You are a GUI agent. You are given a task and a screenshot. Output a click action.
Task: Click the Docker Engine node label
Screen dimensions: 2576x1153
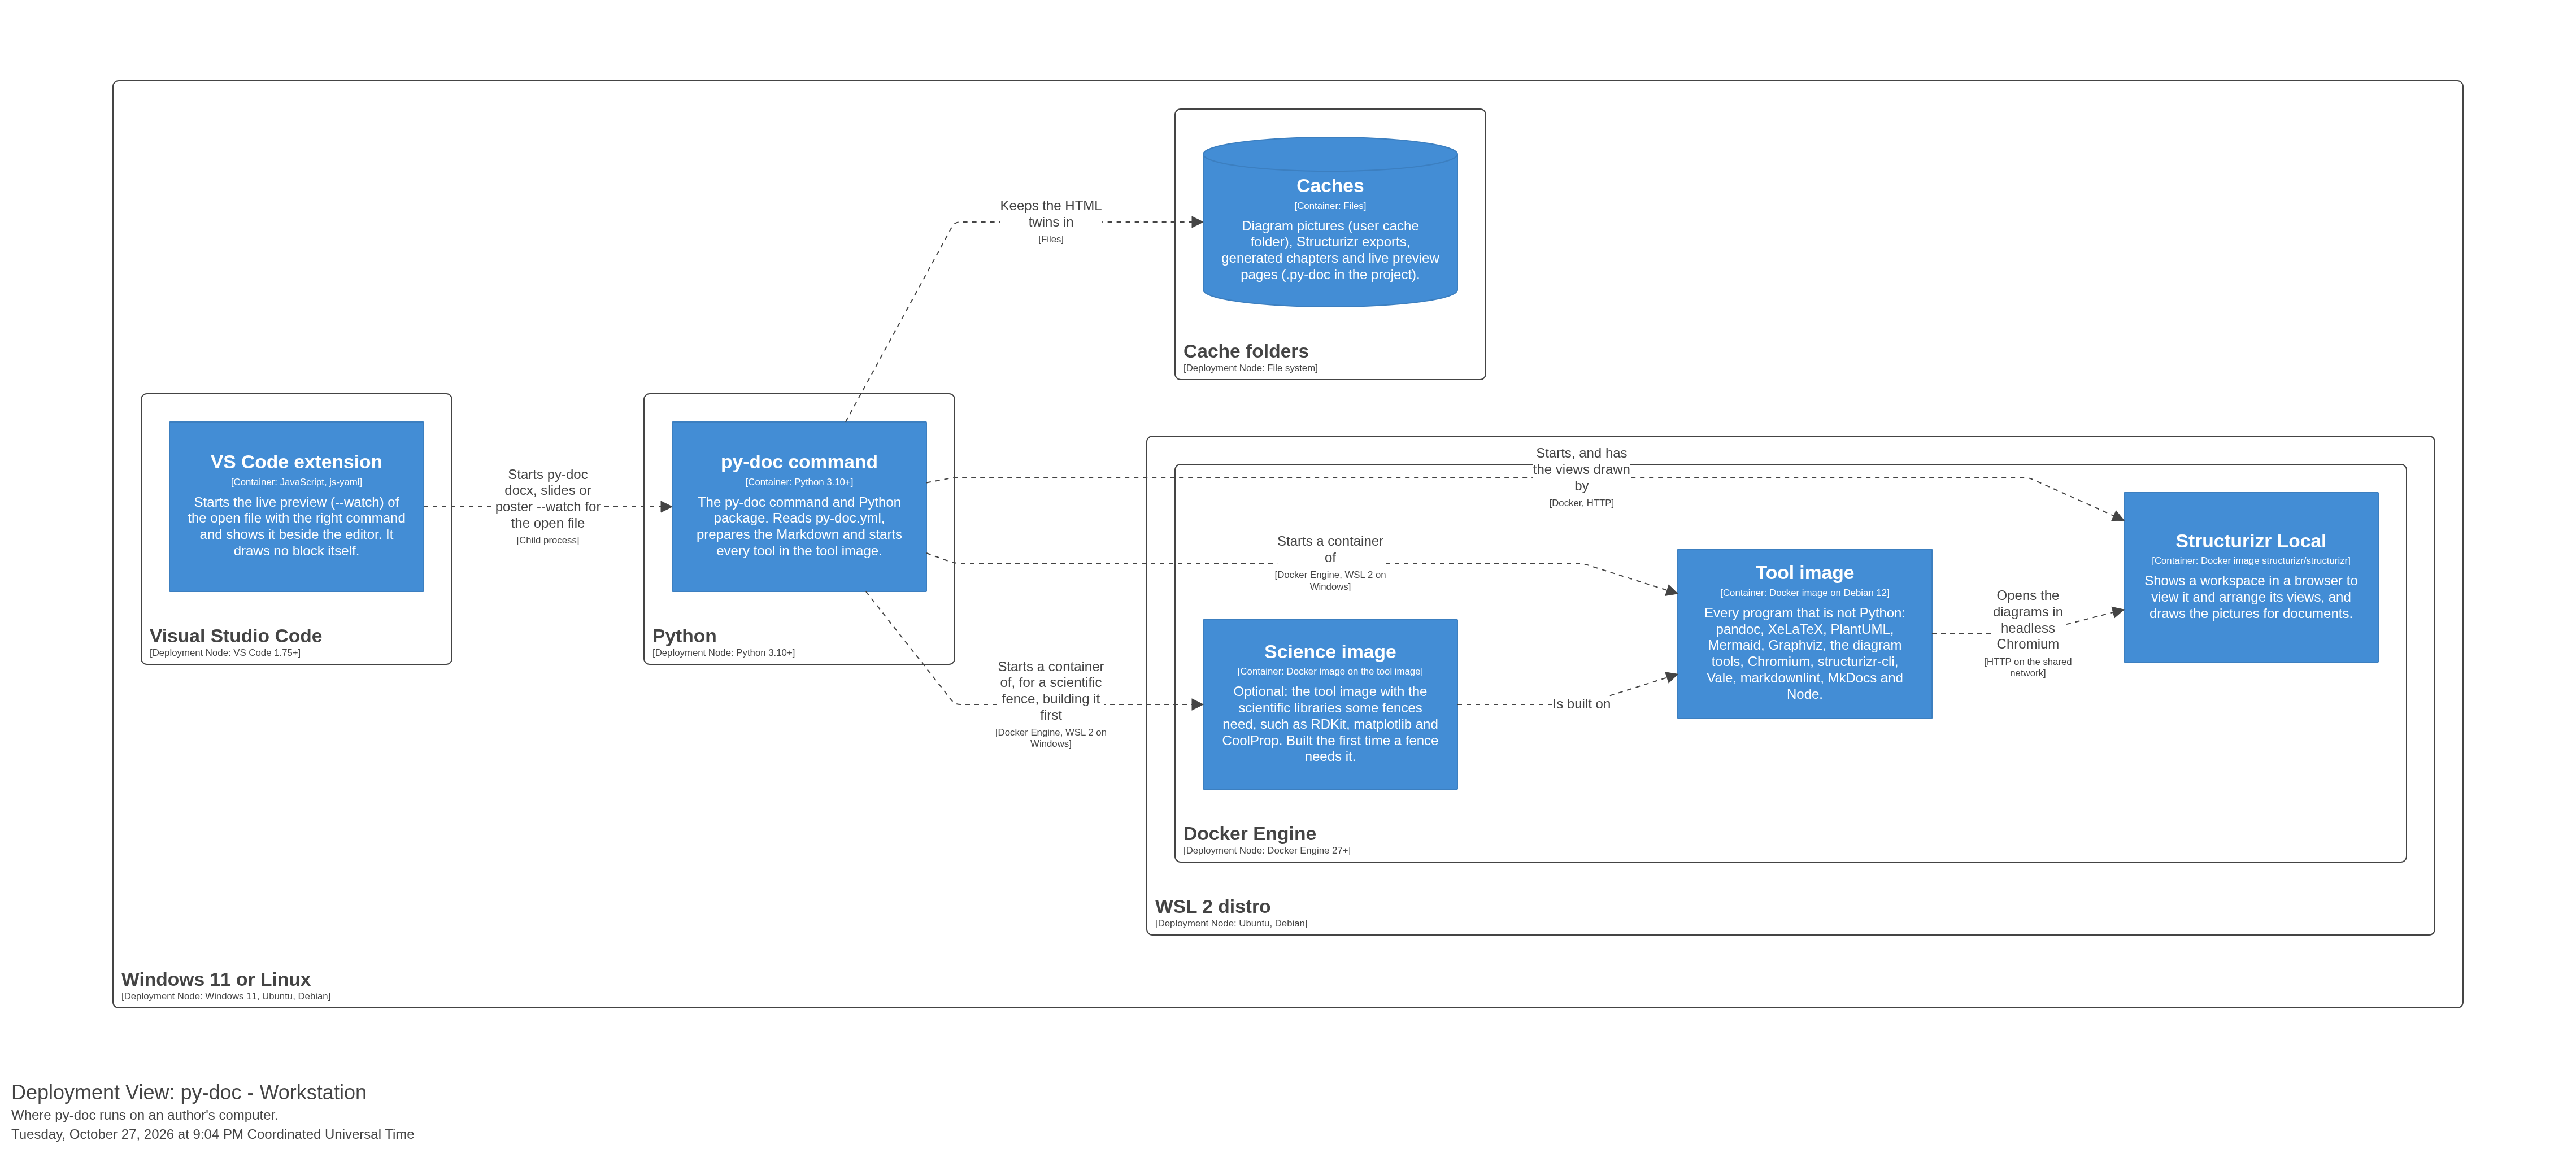pos(1249,833)
